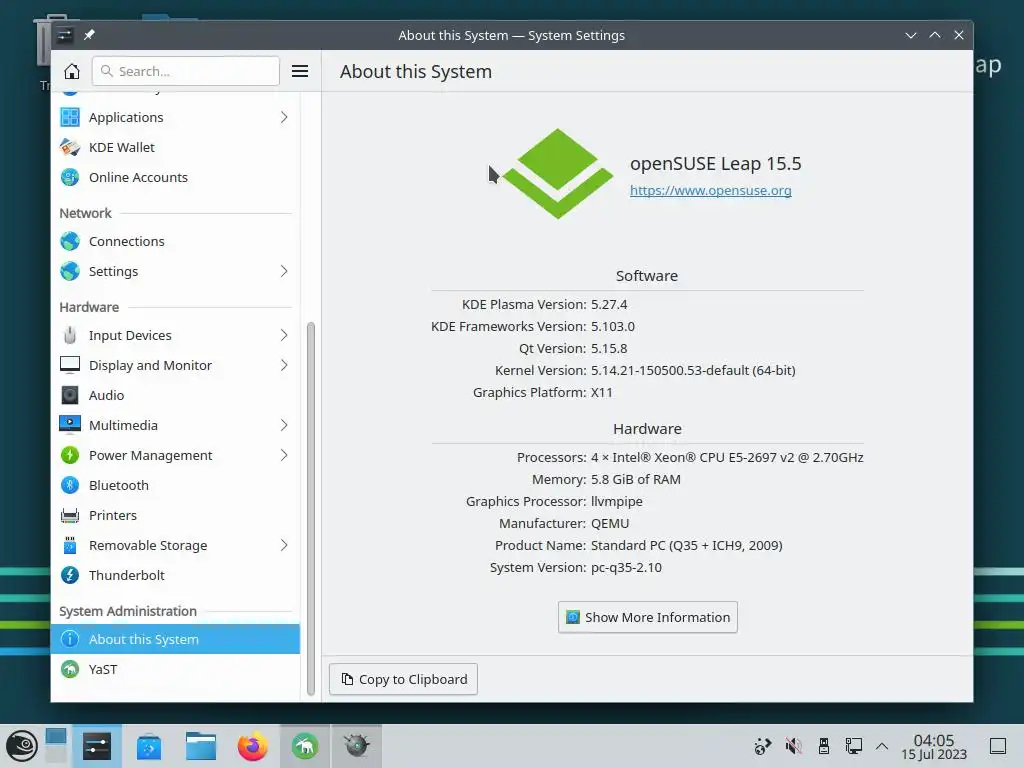Open the Printers icon
The width and height of the screenshot is (1024, 768).
(70, 516)
